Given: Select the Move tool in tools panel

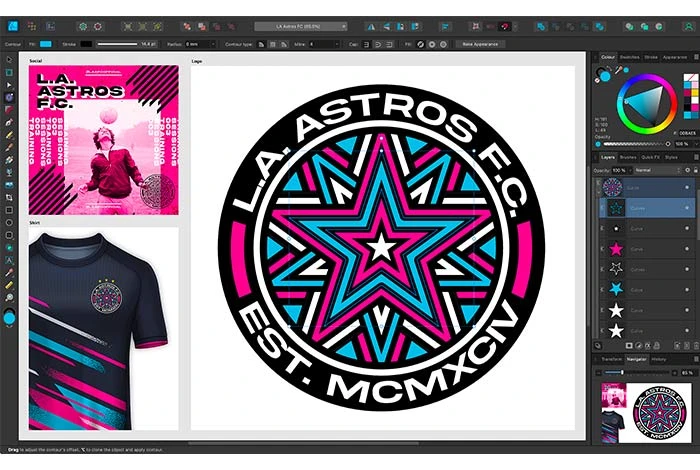Looking at the screenshot, I should coord(9,59).
